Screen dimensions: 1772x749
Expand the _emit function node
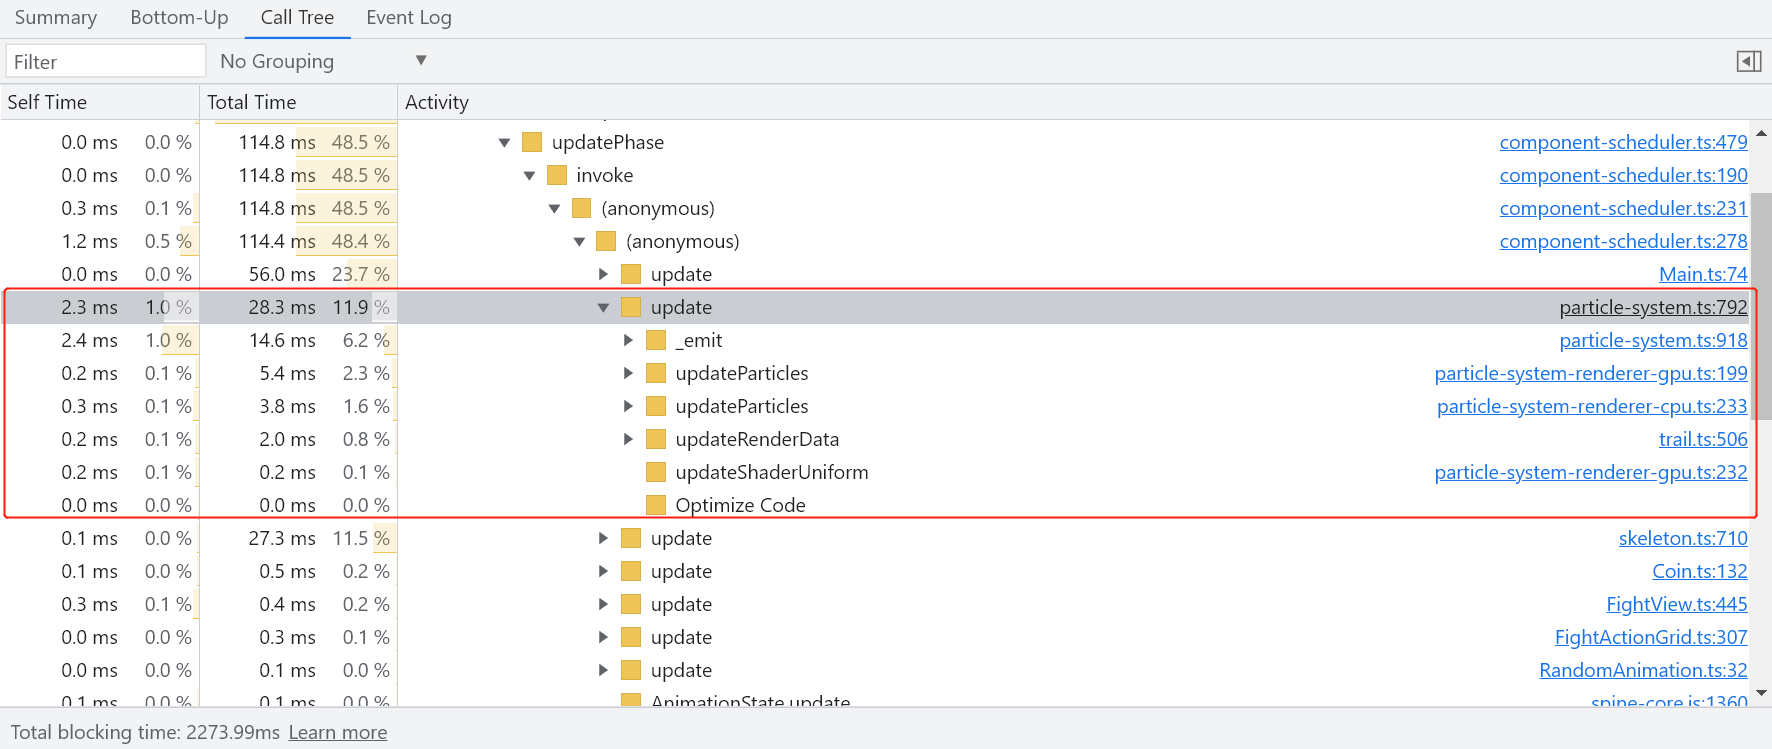[628, 340]
